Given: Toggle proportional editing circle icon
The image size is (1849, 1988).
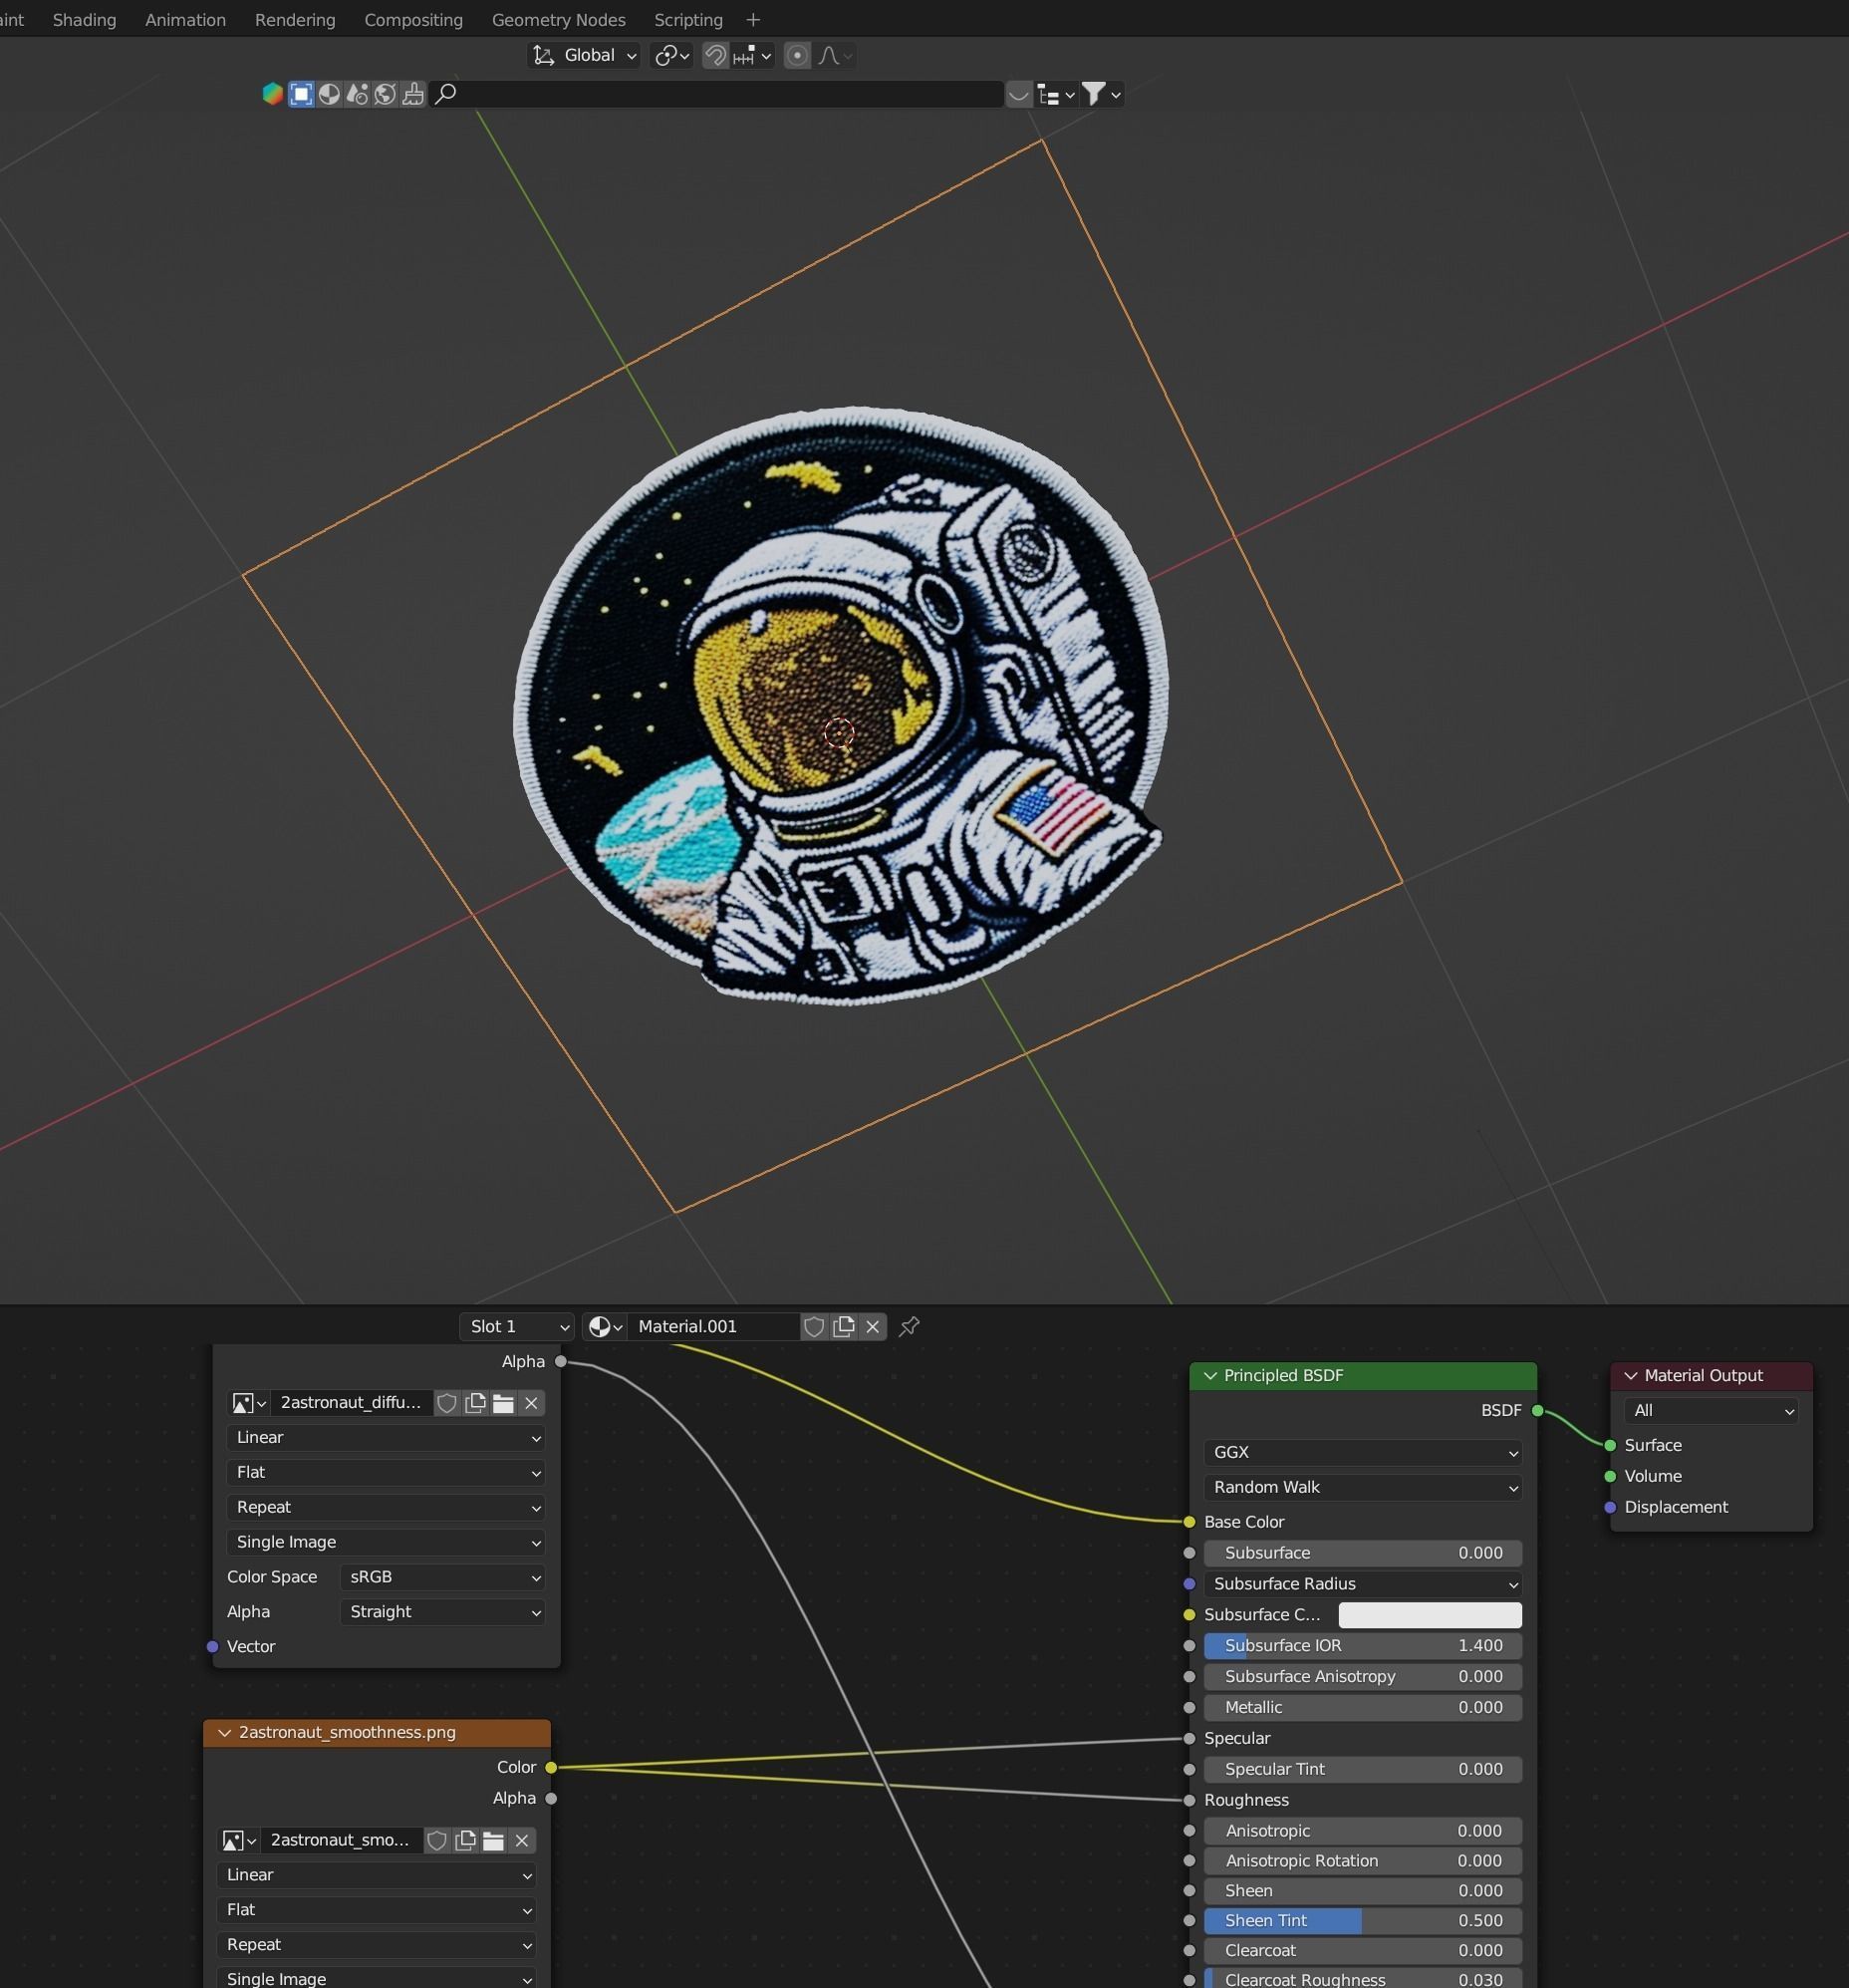Looking at the screenshot, I should point(797,56).
